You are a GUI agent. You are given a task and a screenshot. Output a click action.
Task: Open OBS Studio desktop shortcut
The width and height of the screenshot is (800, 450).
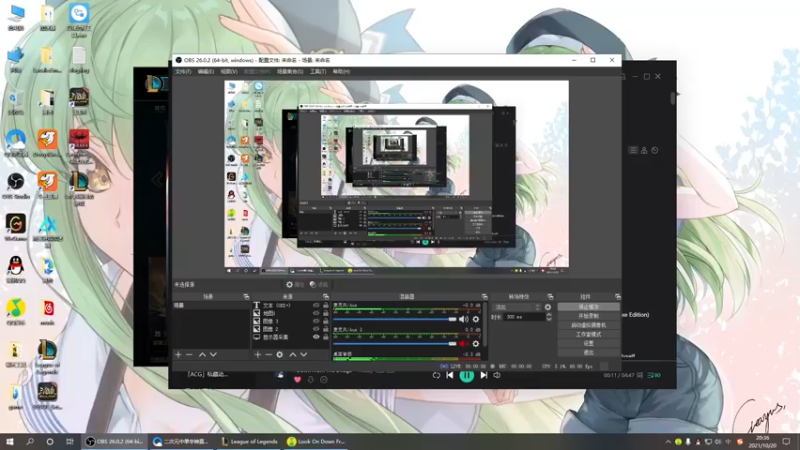(x=16, y=186)
